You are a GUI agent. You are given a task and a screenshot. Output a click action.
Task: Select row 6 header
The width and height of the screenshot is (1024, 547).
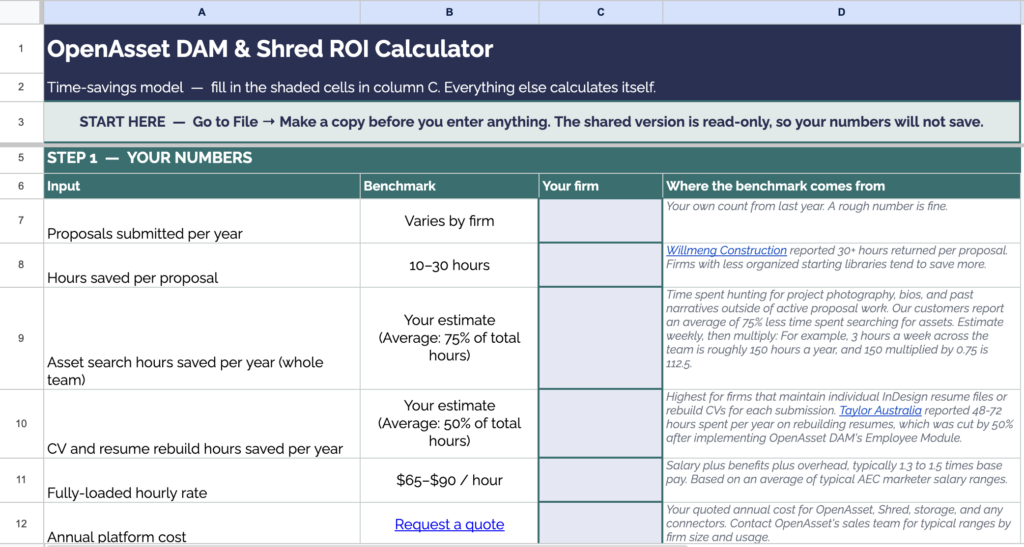point(21,186)
